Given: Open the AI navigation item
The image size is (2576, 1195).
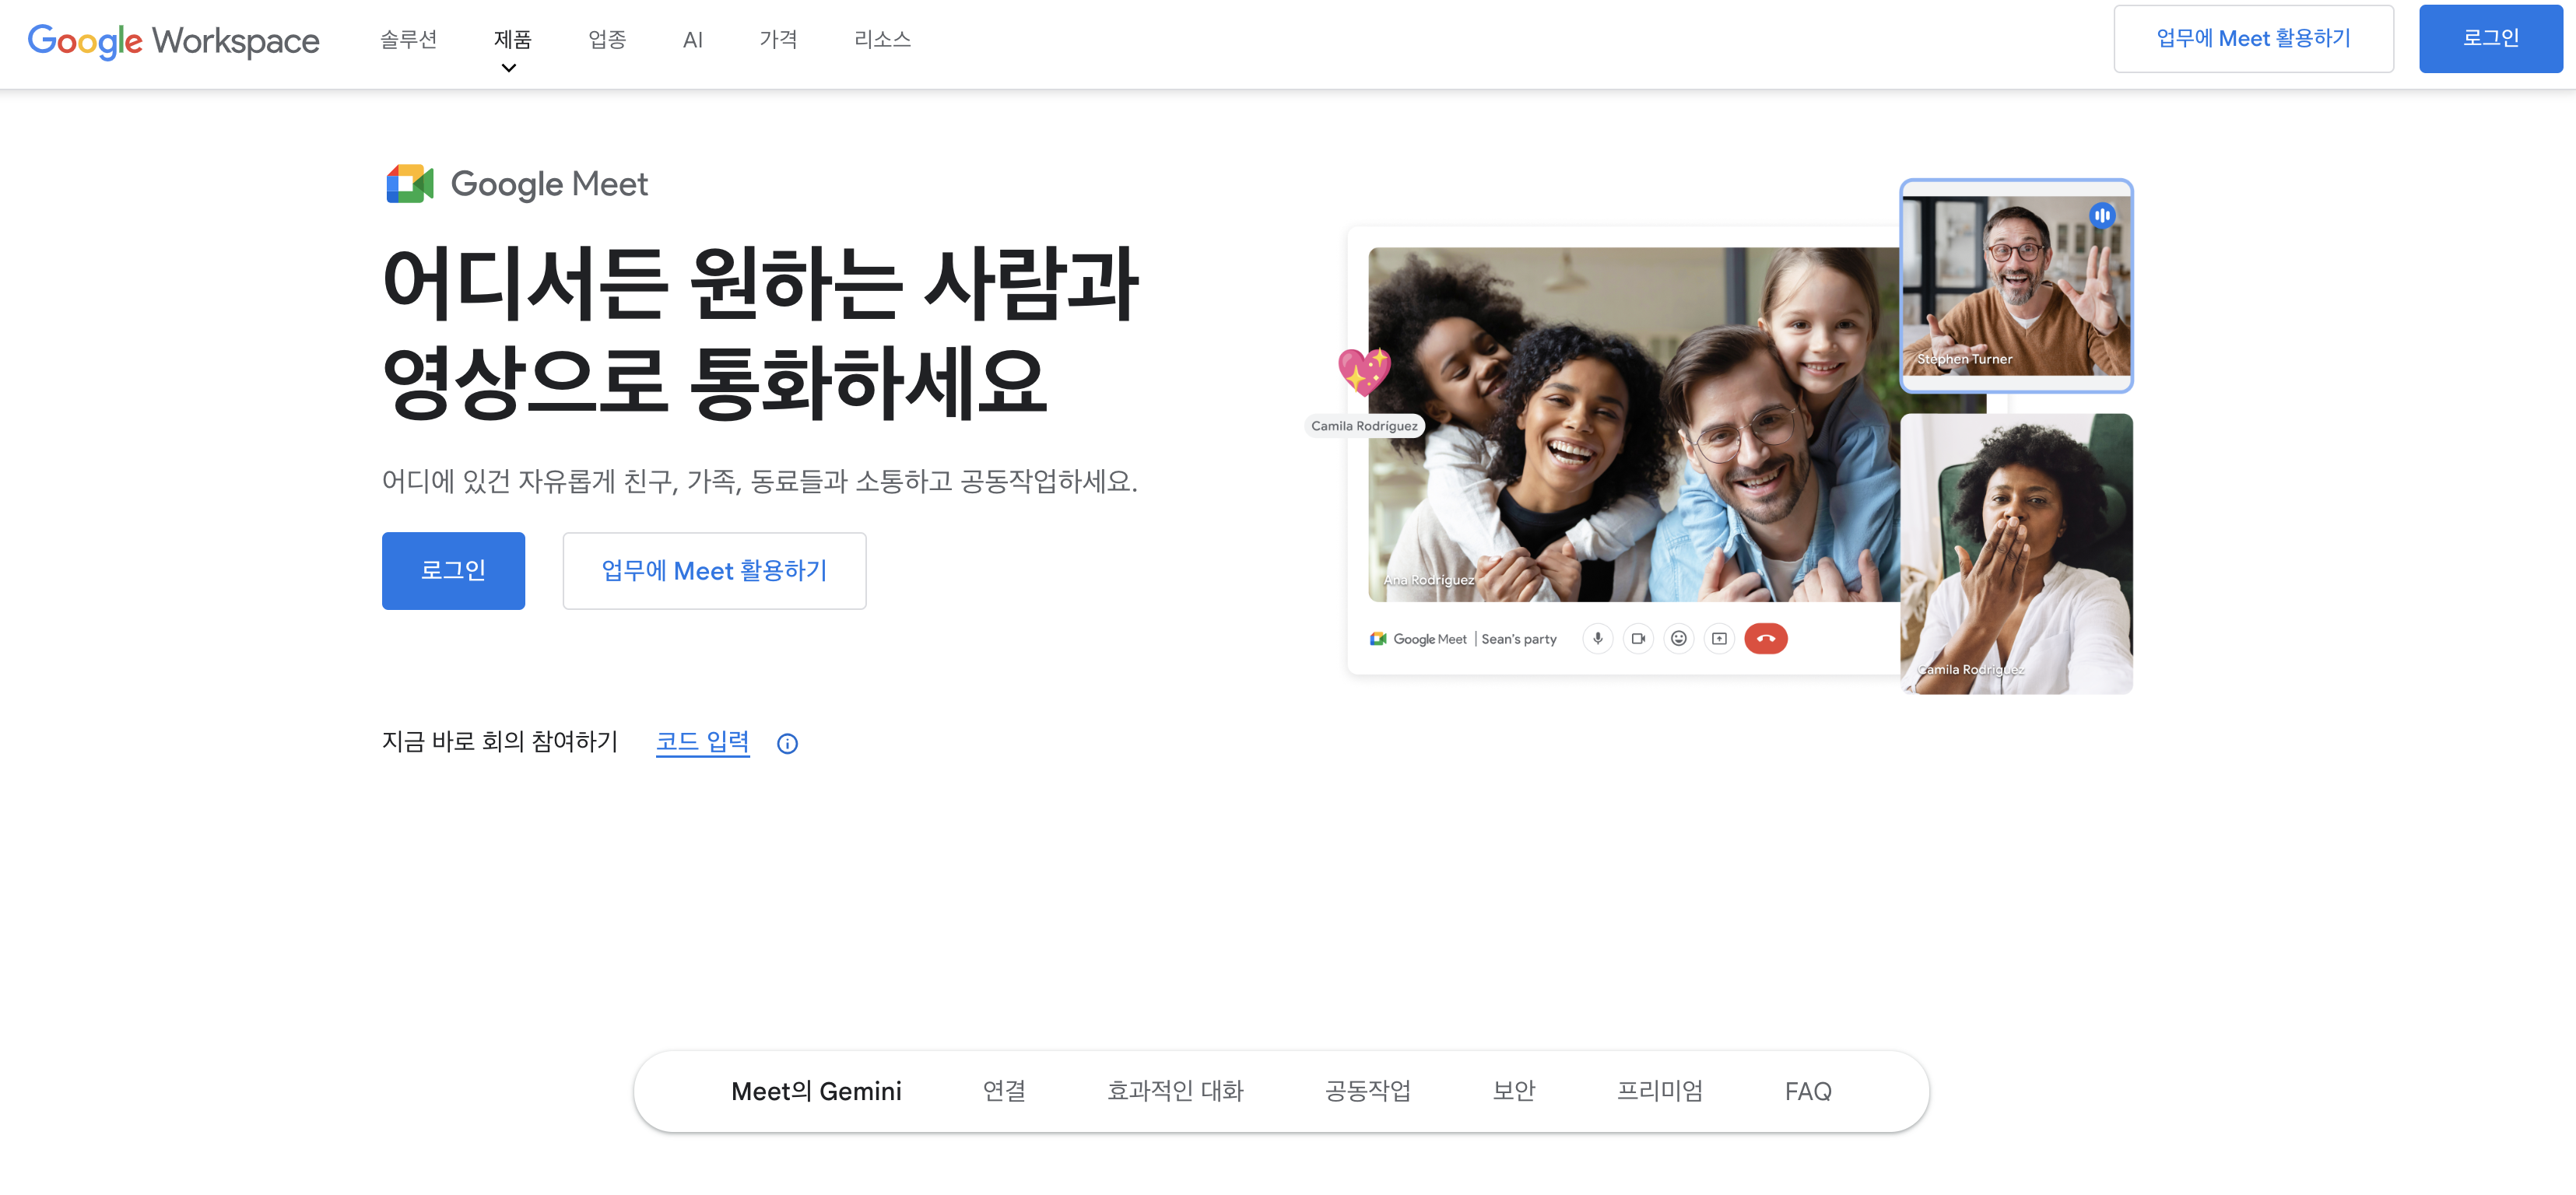Looking at the screenshot, I should (x=693, y=39).
